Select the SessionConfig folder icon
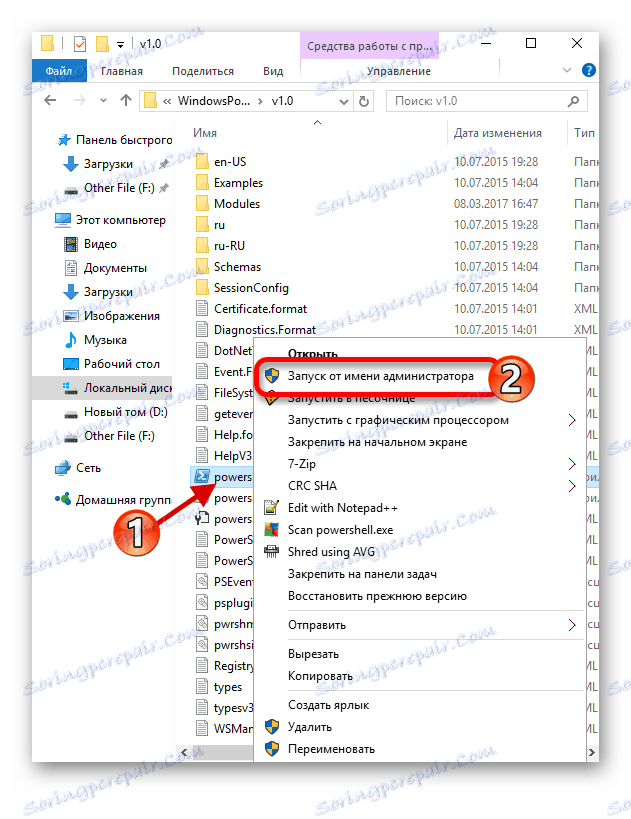Screen dimensions: 631x819 tap(202, 287)
